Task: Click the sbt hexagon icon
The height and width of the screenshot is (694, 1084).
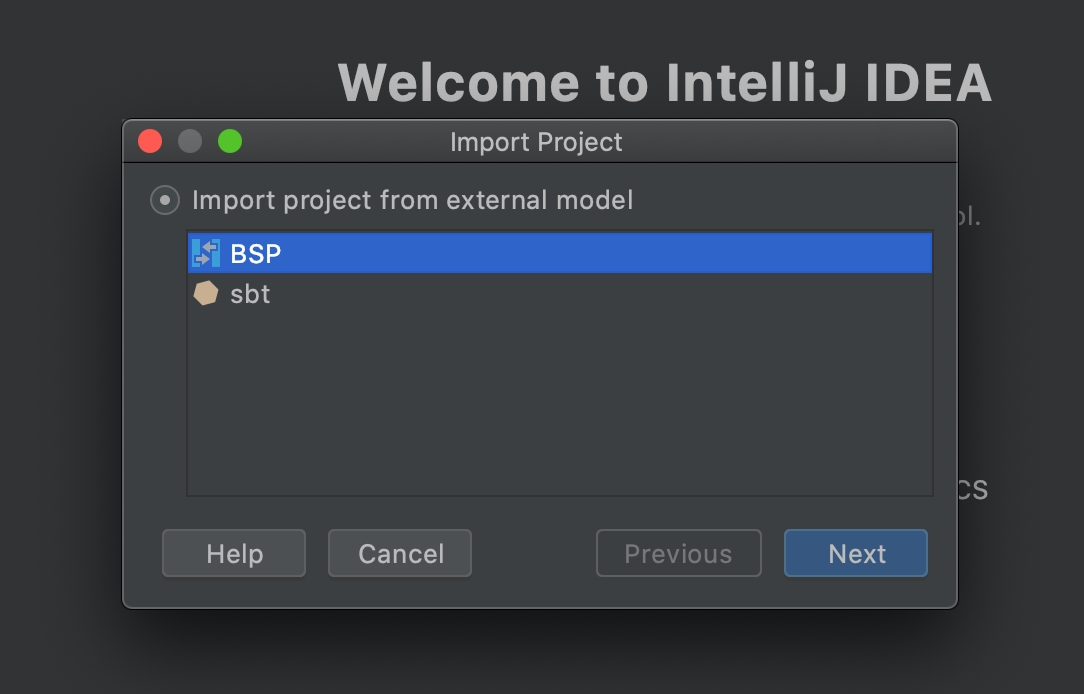Action: click(x=206, y=293)
